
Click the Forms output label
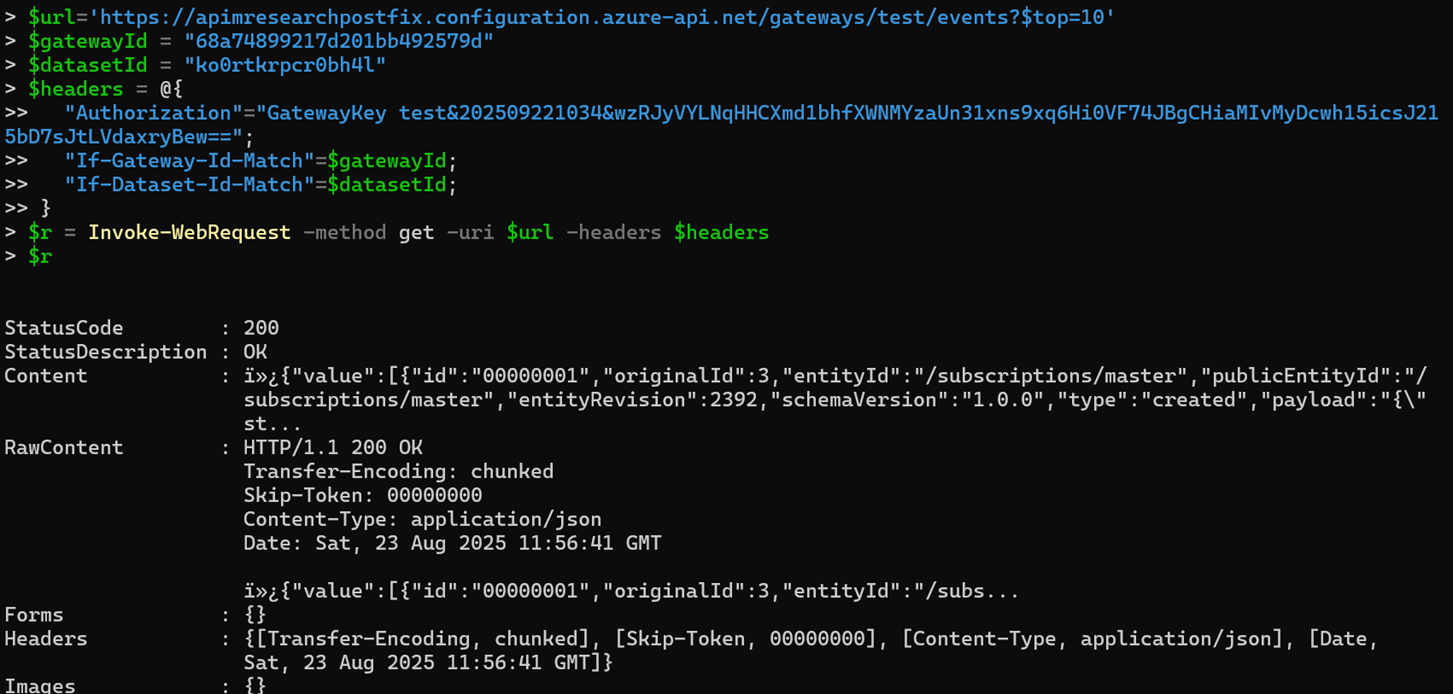(x=34, y=615)
